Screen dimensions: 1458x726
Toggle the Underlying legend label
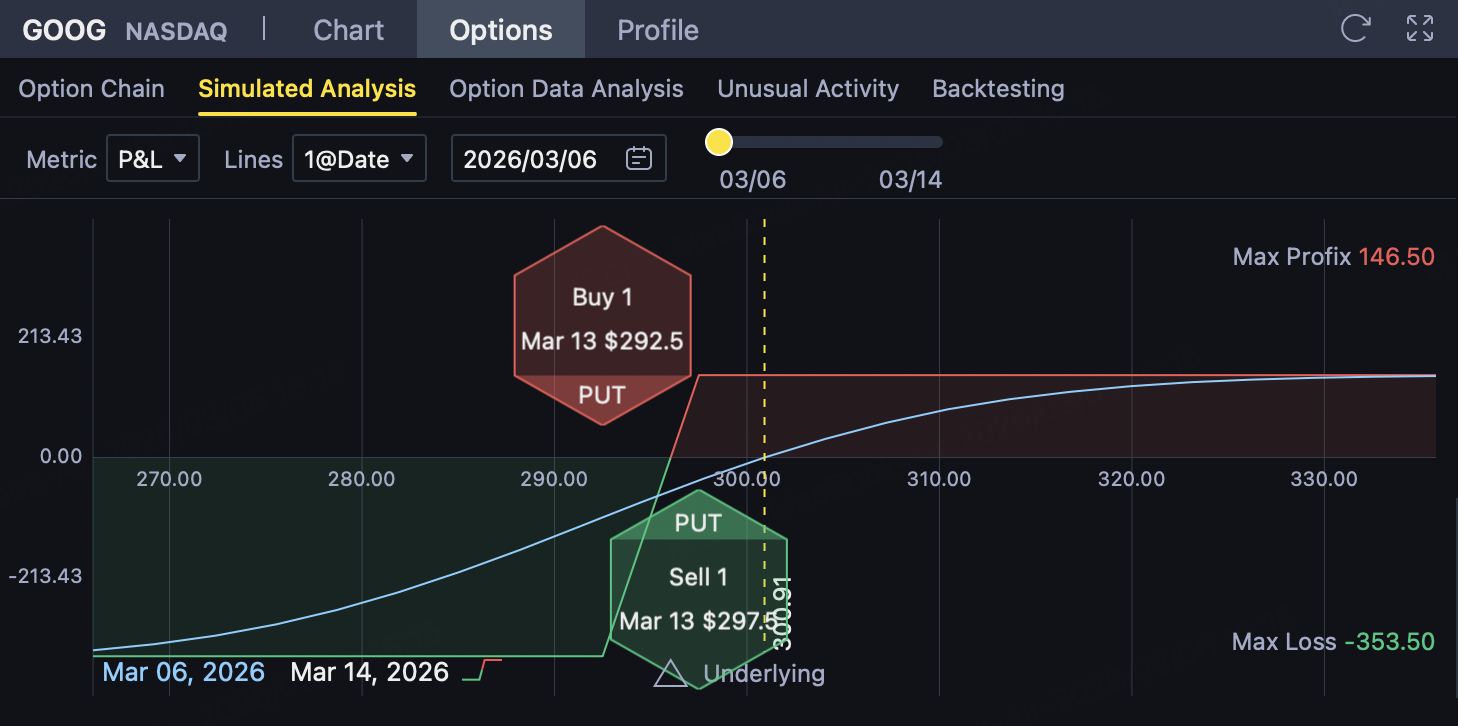tap(764, 673)
